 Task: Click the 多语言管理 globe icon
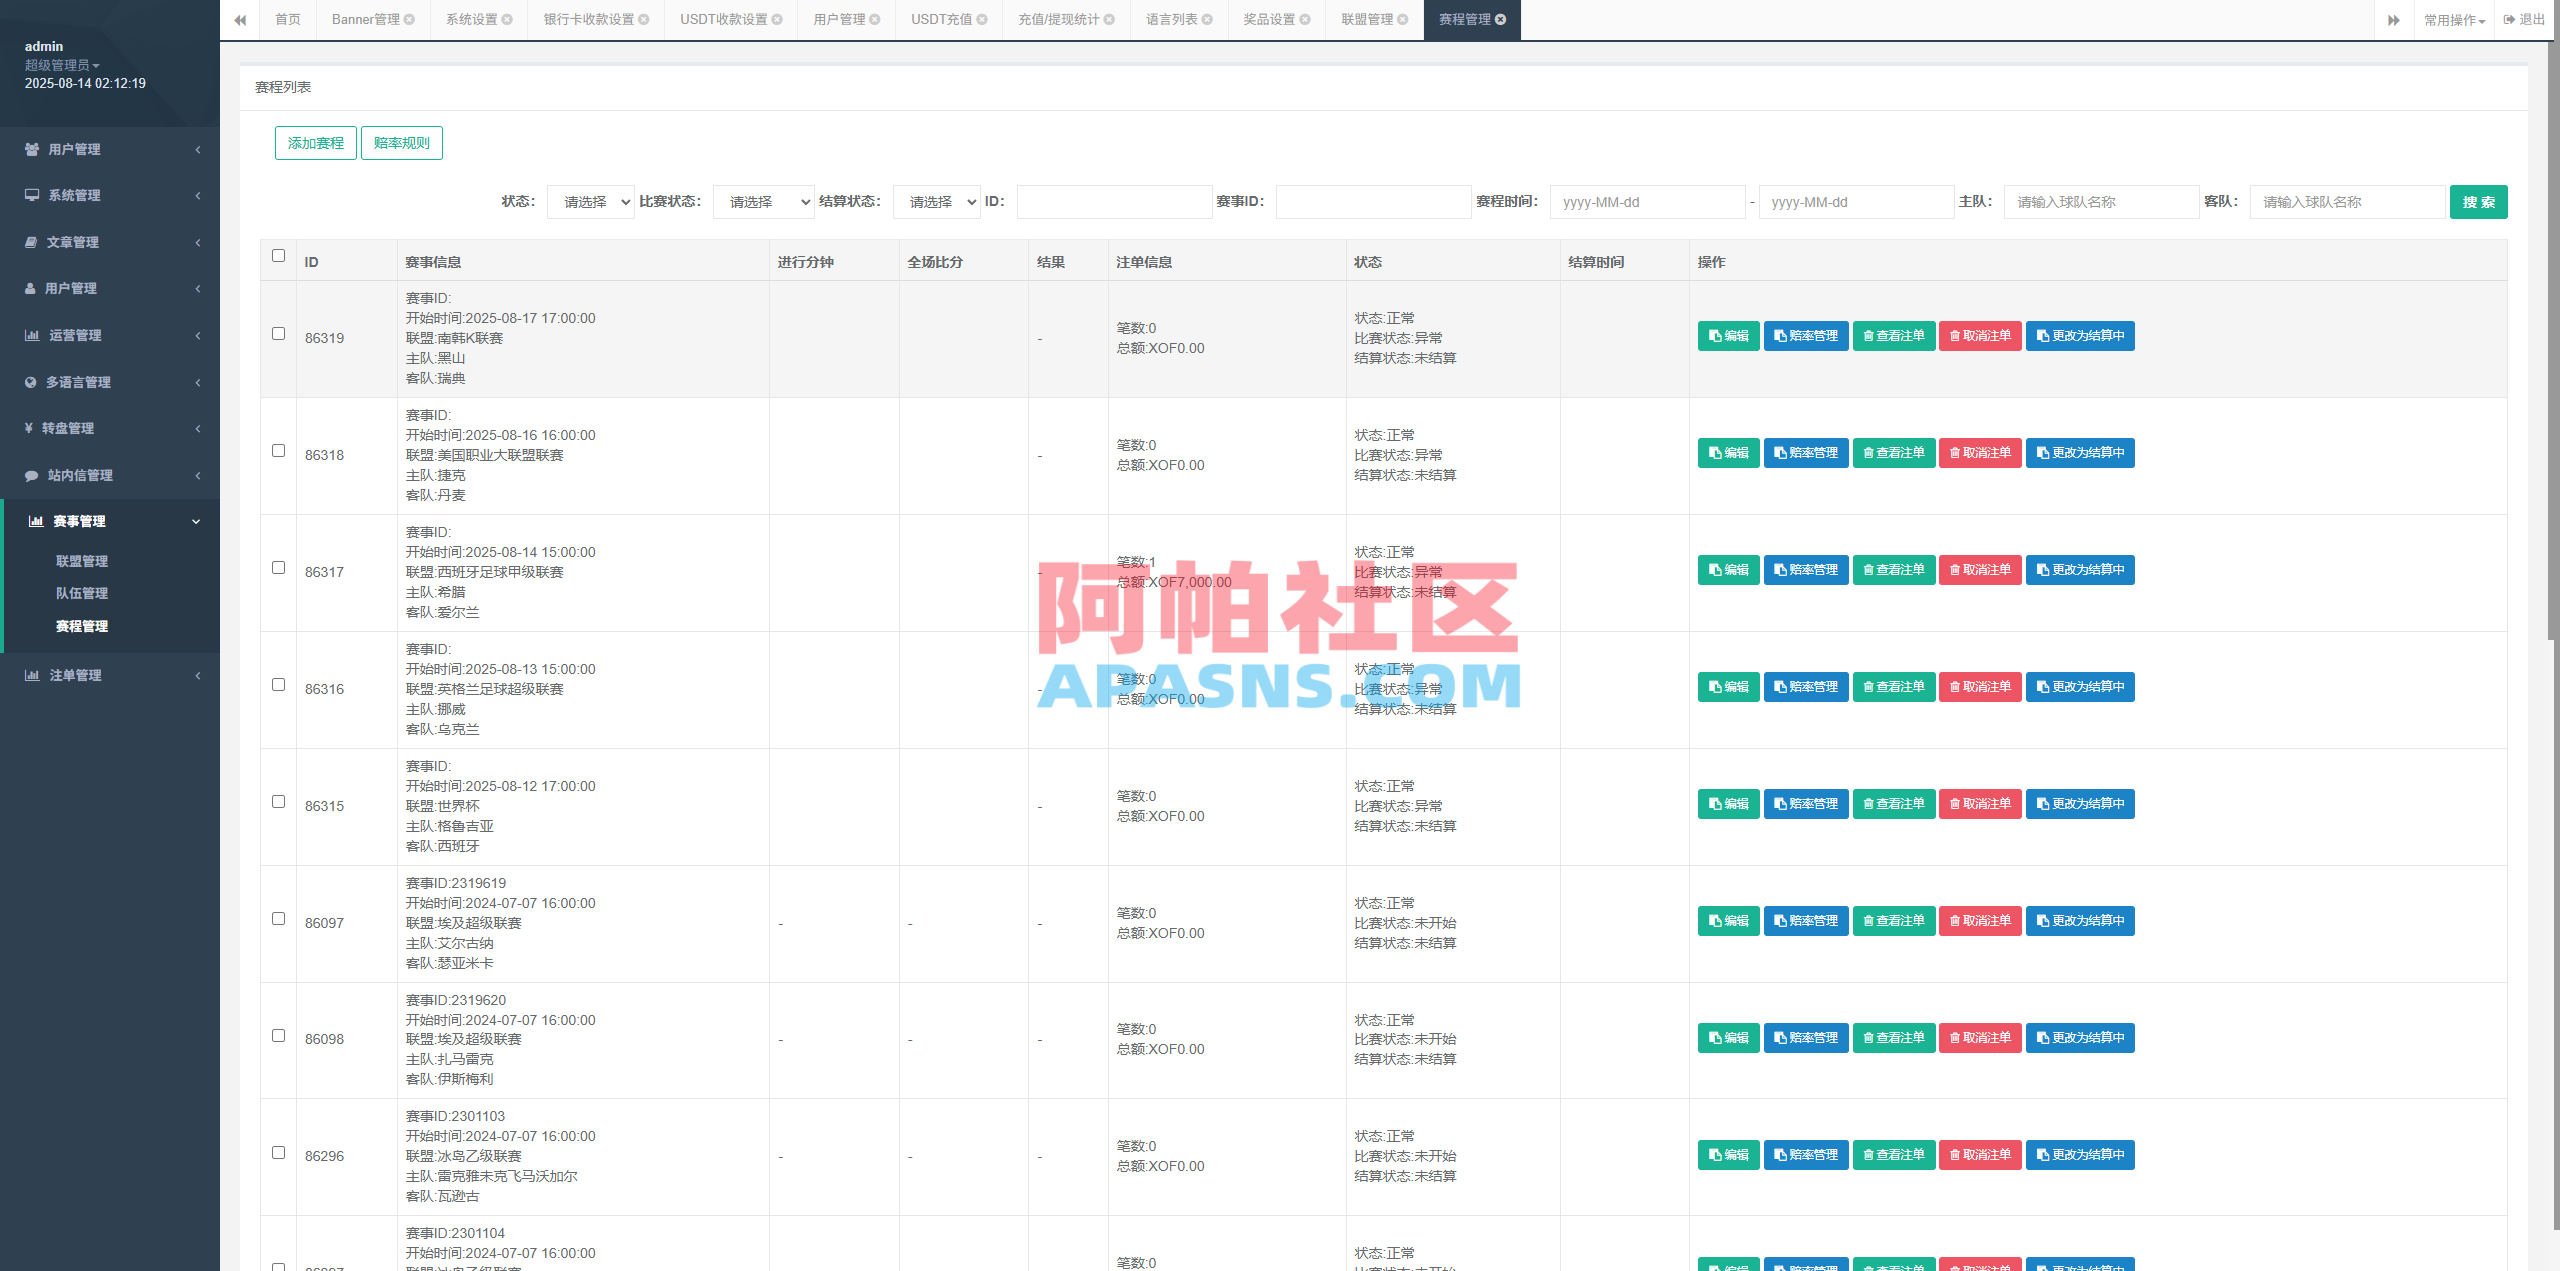coord(31,381)
